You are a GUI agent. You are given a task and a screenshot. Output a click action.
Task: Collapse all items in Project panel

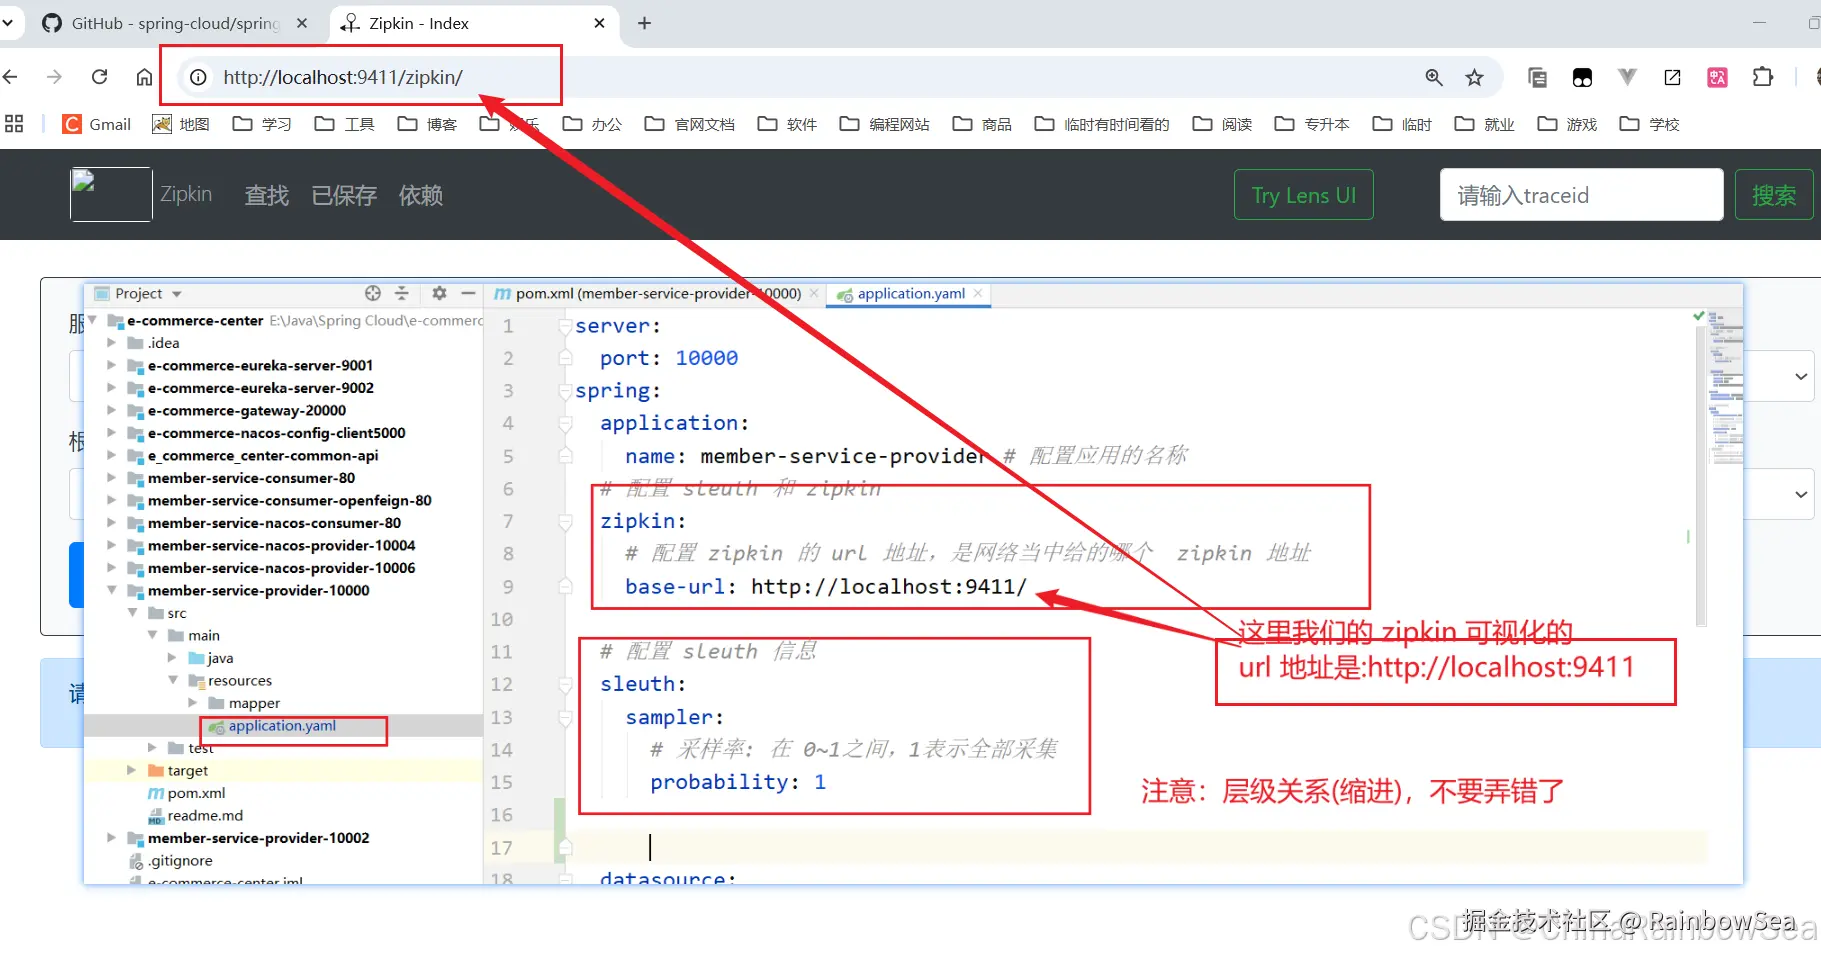pyautogui.click(x=402, y=293)
